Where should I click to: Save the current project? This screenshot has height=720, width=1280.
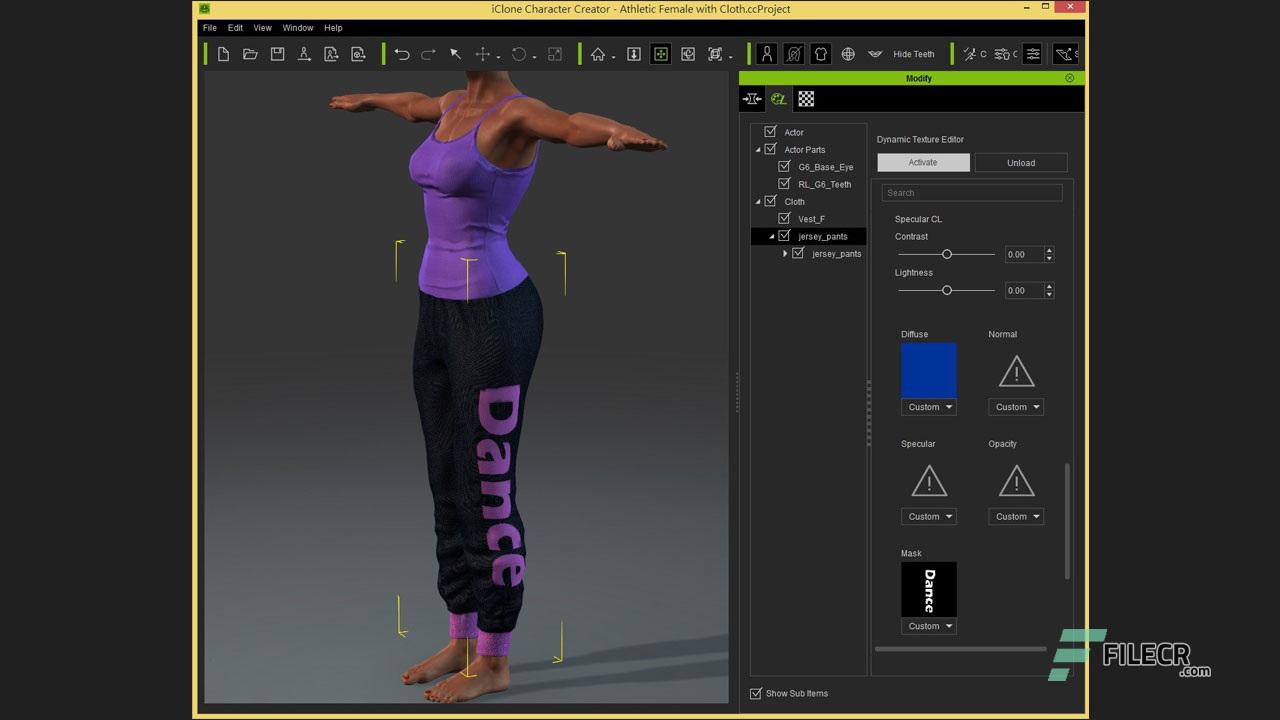[x=277, y=54]
